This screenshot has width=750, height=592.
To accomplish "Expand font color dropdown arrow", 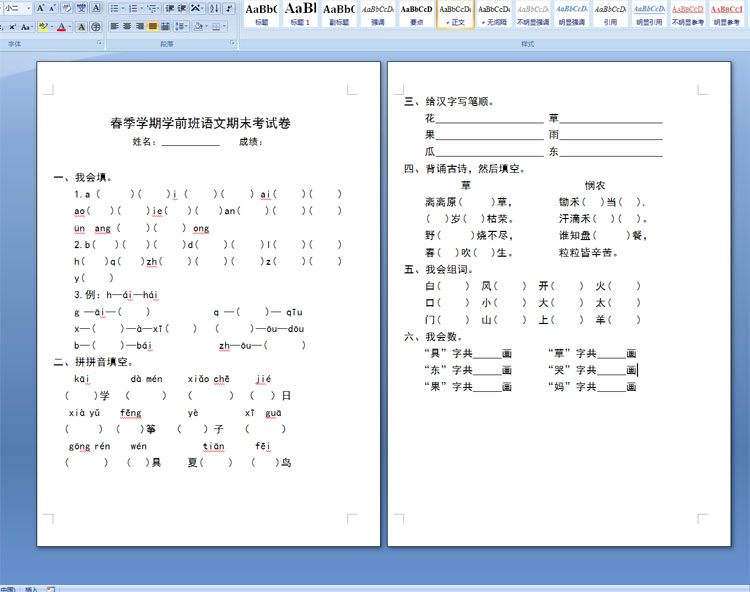I will click(69, 27).
